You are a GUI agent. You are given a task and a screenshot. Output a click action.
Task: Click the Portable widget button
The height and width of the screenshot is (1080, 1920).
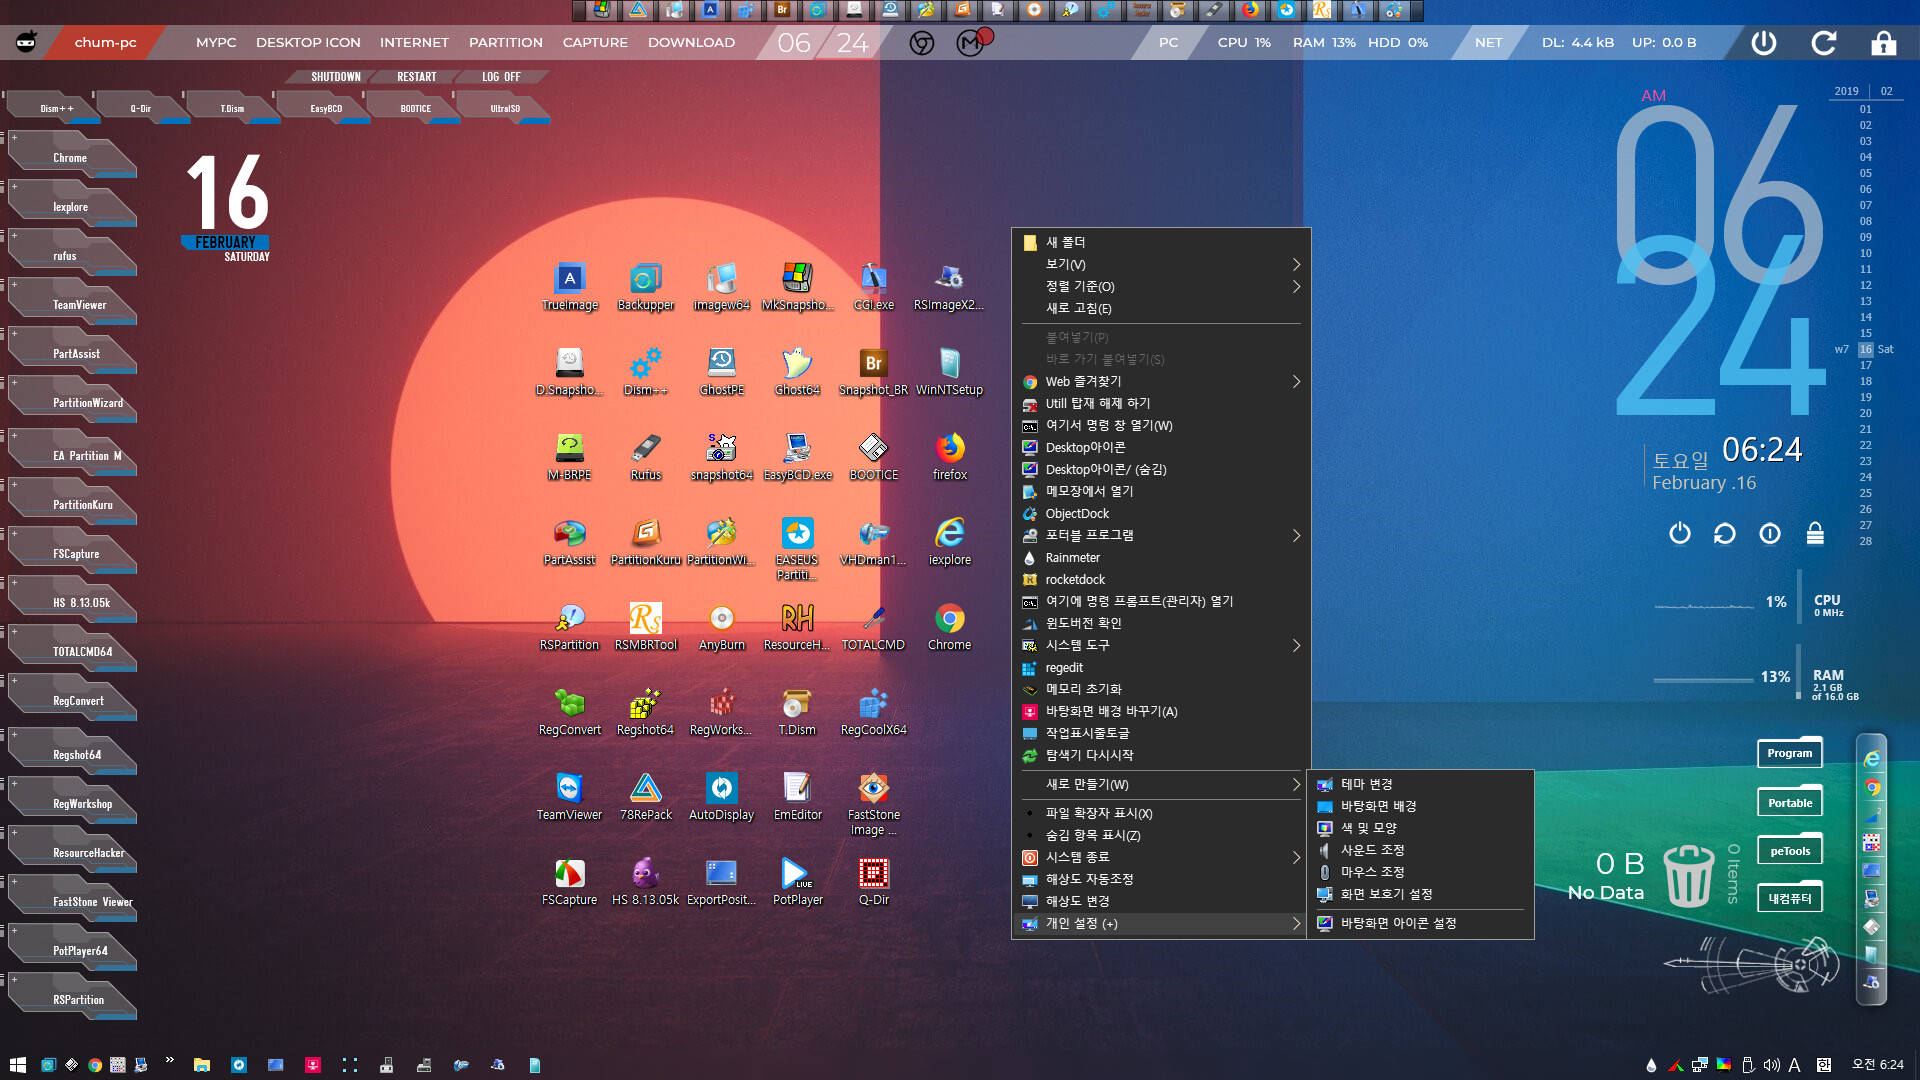click(1789, 802)
